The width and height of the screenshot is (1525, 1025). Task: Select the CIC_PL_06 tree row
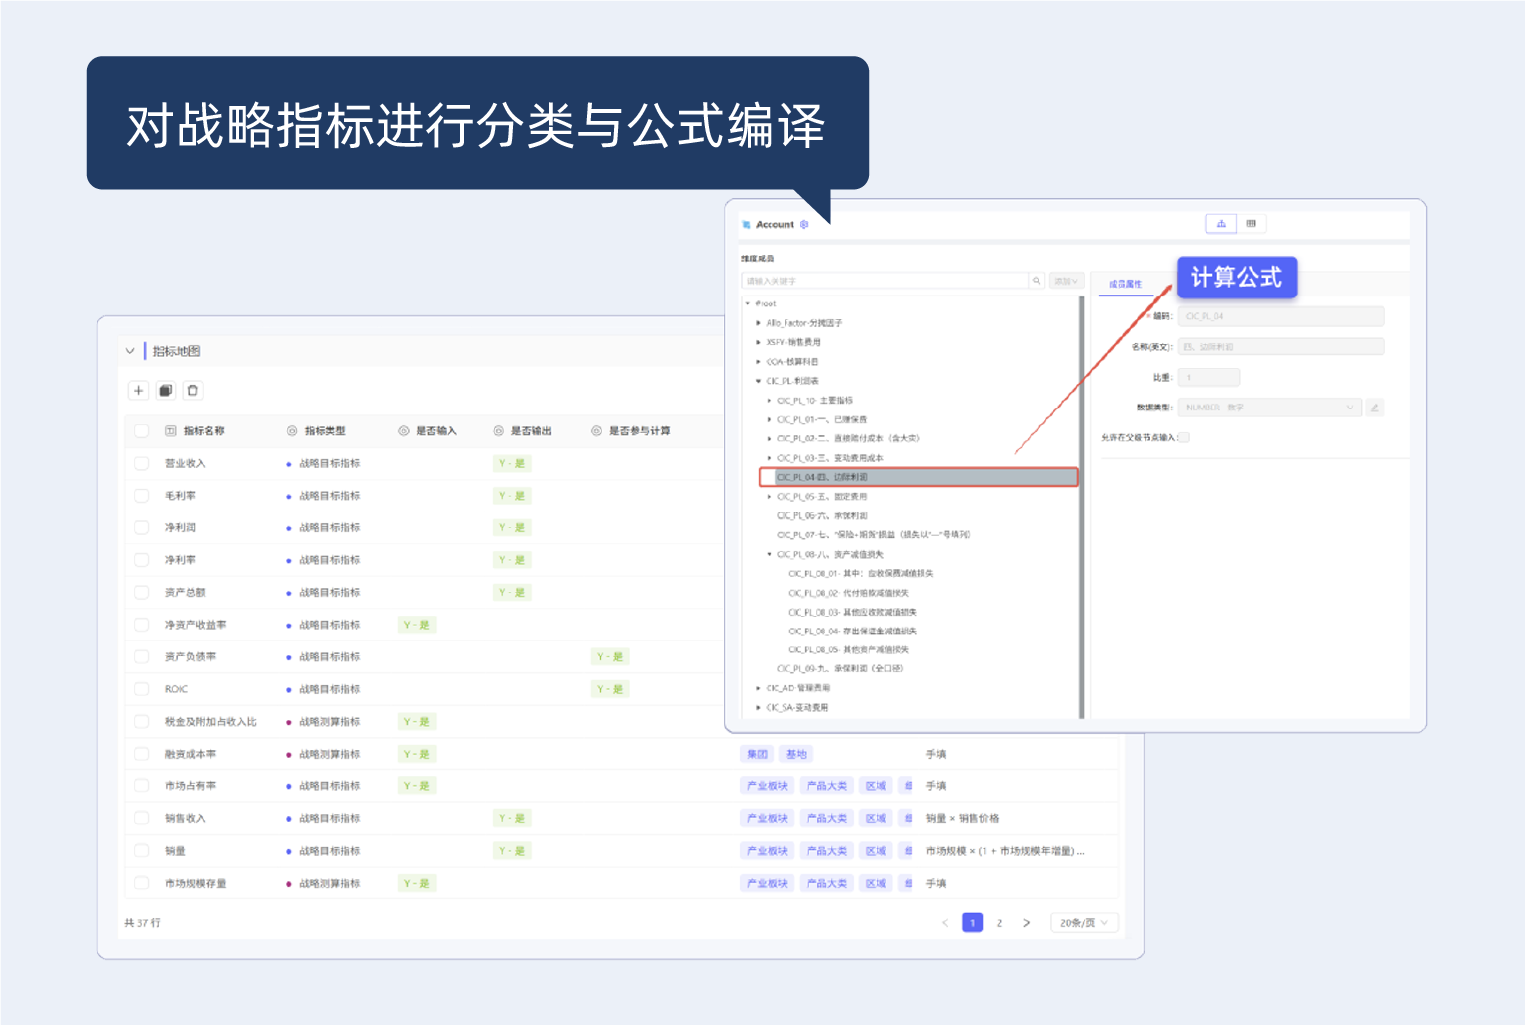tap(822, 516)
